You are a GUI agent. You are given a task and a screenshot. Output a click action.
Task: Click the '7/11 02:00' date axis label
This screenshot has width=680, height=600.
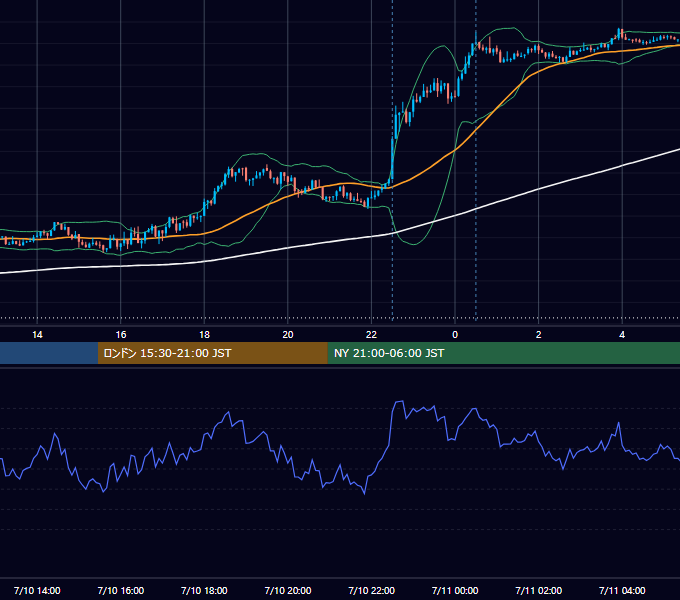pos(539,590)
